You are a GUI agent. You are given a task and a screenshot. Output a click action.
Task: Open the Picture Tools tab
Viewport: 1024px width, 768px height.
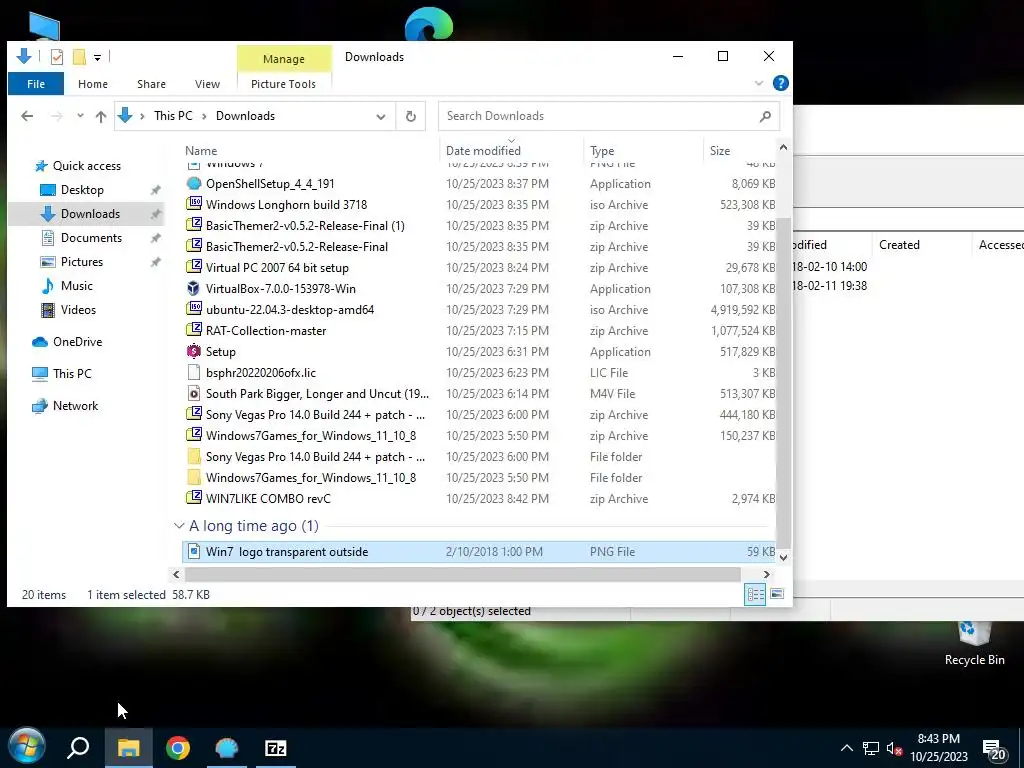(x=283, y=84)
